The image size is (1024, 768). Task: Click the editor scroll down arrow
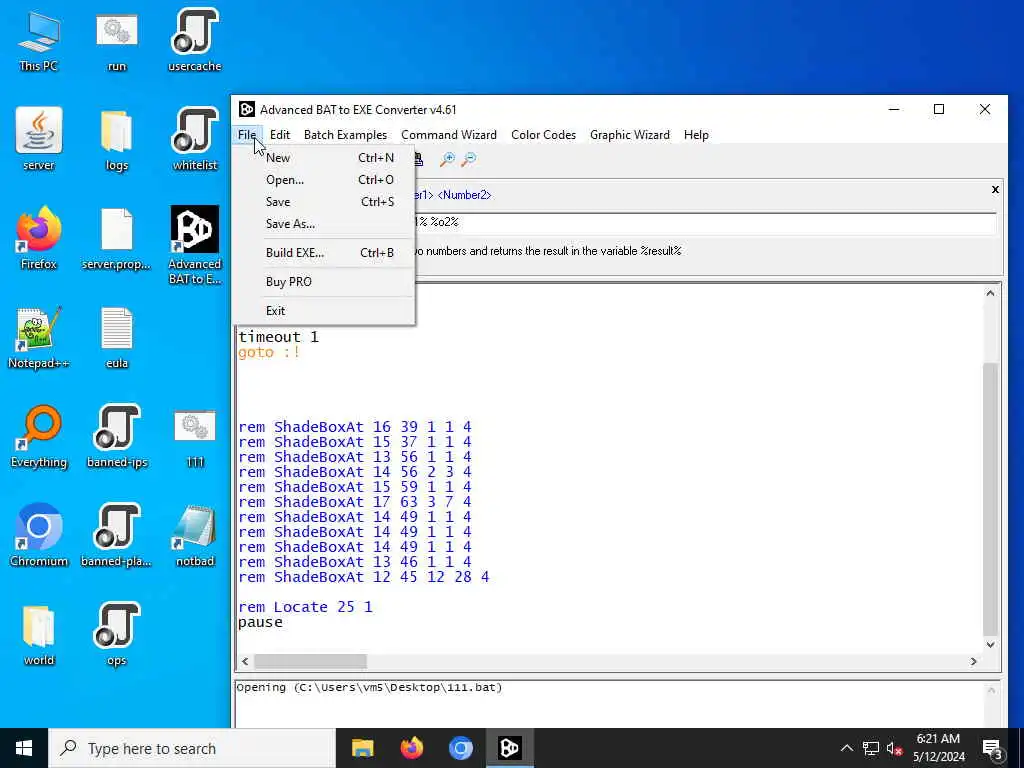click(990, 645)
